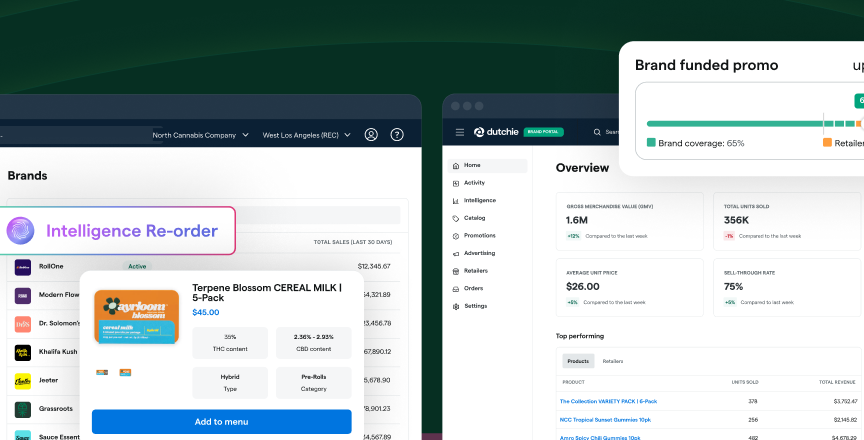Click the Promotions sidebar icon
The width and height of the screenshot is (864, 440).
point(456,236)
